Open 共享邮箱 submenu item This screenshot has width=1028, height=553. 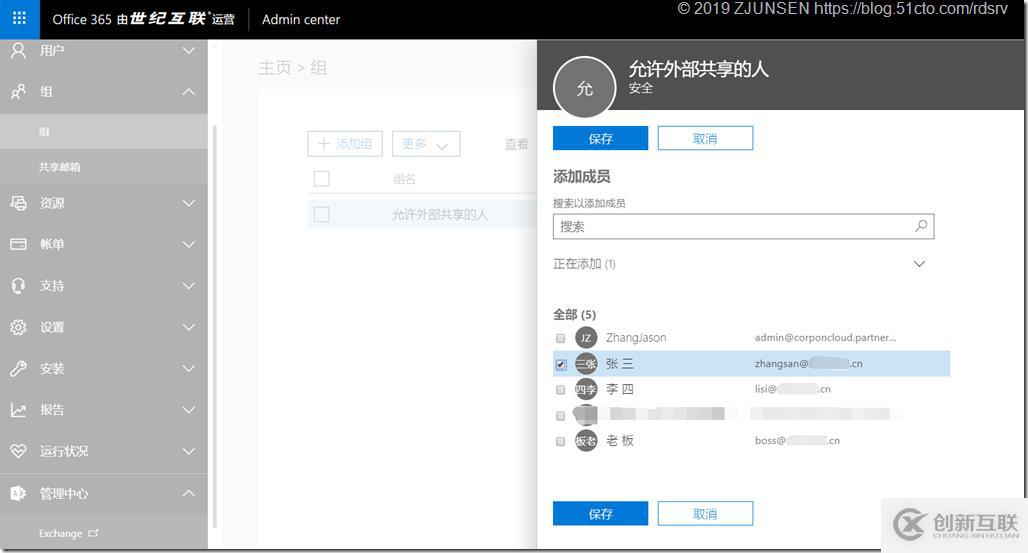pos(104,167)
